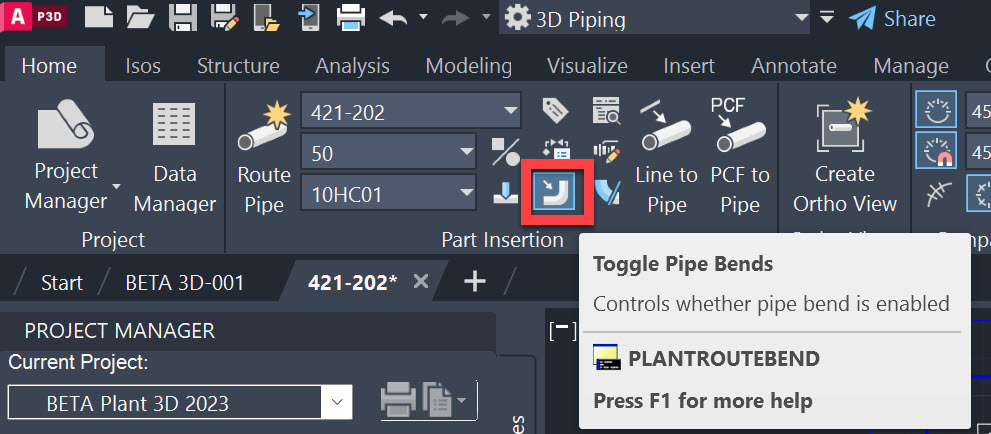Open the Annotate ribbon tab
The height and width of the screenshot is (434, 991).
(794, 66)
